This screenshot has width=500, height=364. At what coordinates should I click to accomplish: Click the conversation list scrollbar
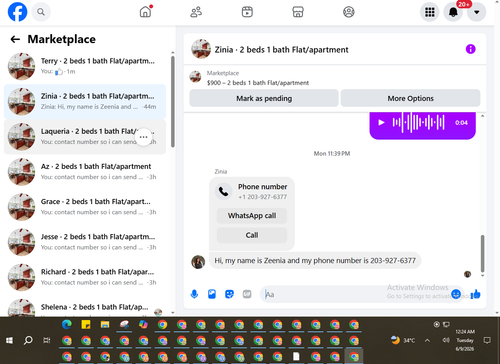[173, 102]
